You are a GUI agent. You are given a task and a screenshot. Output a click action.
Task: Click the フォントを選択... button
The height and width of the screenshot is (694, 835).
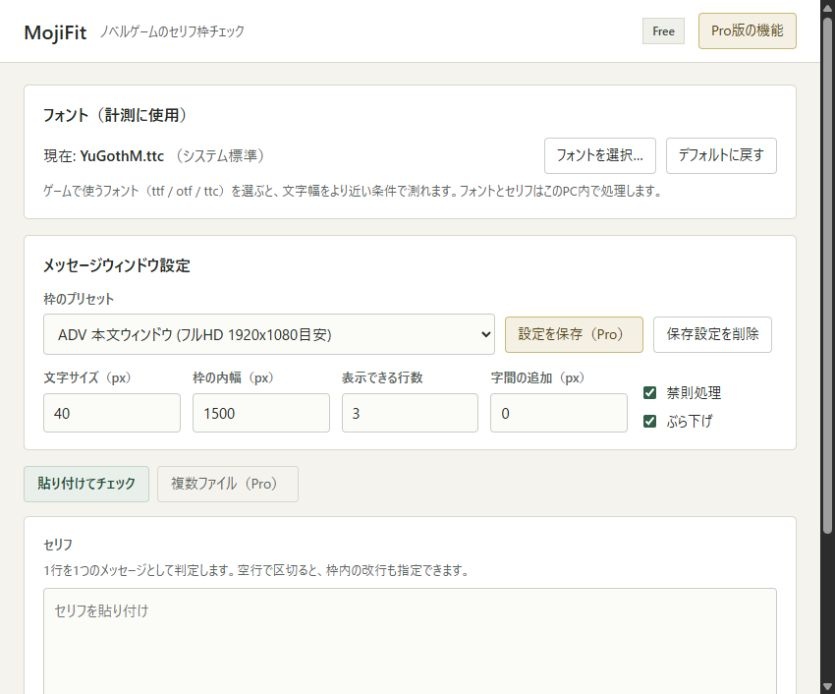pyautogui.click(x=600, y=156)
